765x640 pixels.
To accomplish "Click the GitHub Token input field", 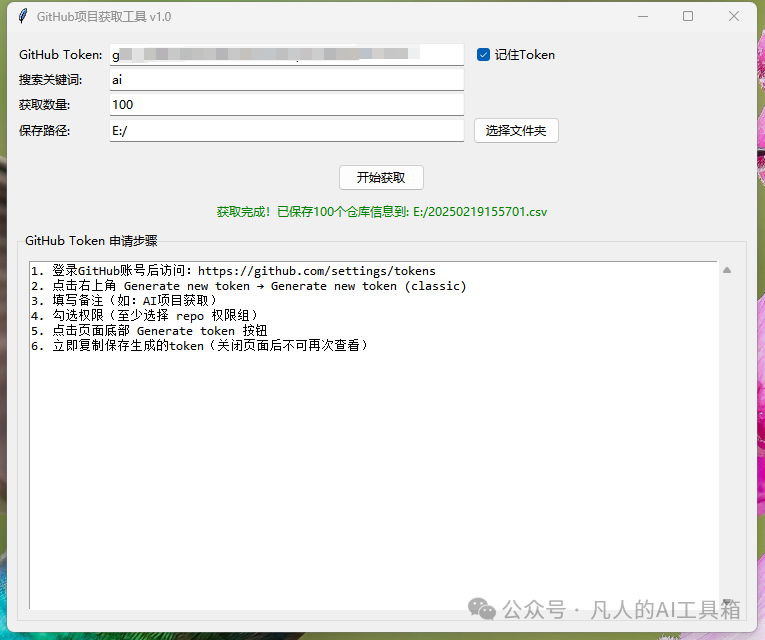I will pyautogui.click(x=287, y=54).
